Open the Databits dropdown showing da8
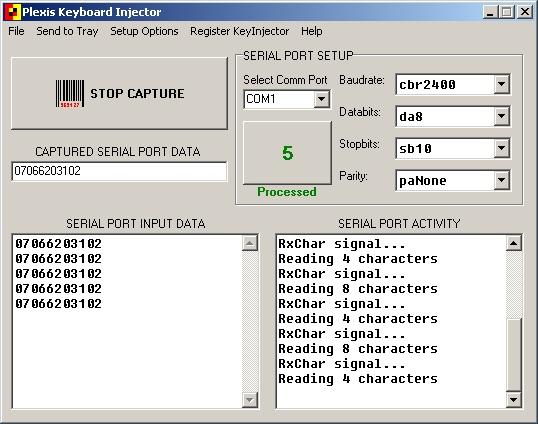The height and width of the screenshot is (424, 538). (502, 116)
